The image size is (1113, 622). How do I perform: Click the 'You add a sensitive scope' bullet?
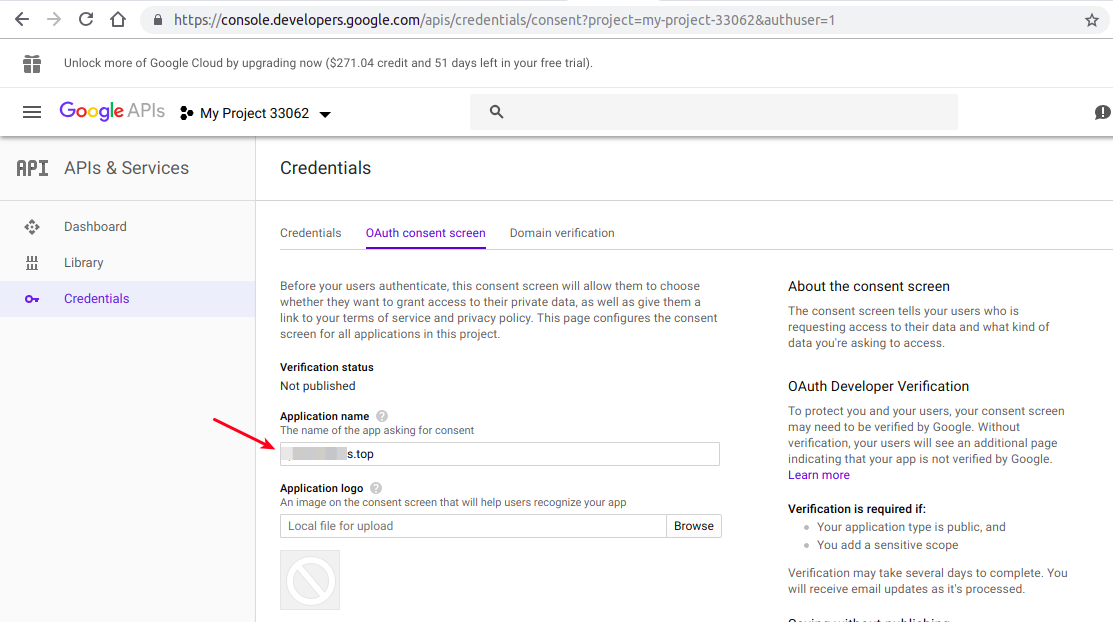(887, 545)
